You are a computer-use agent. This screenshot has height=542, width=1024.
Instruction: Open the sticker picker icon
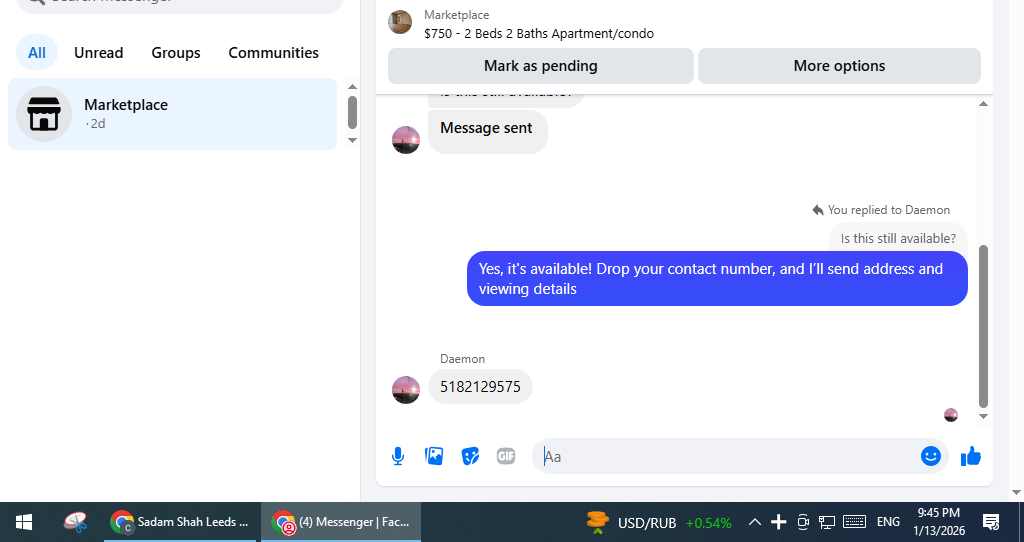coord(470,456)
